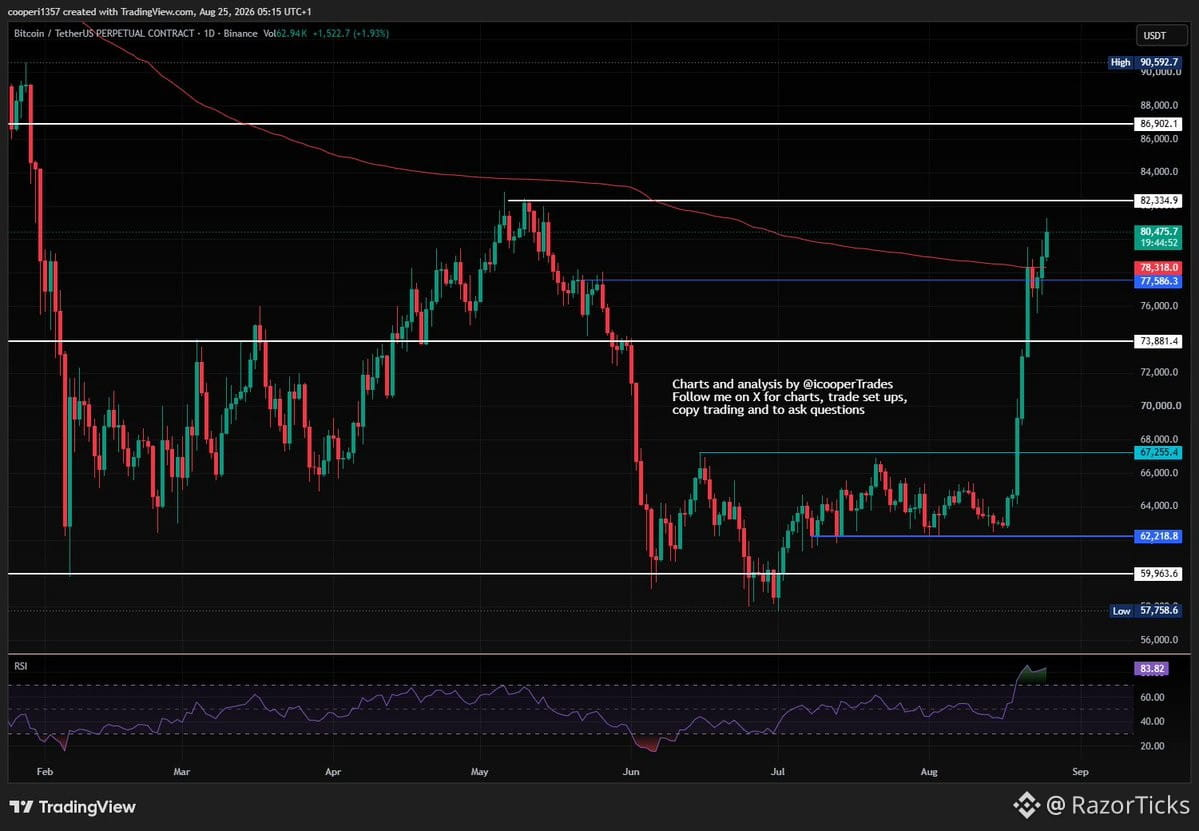Click the Sep label on time axis
Viewport: 1199px width, 831px height.
(x=1080, y=772)
